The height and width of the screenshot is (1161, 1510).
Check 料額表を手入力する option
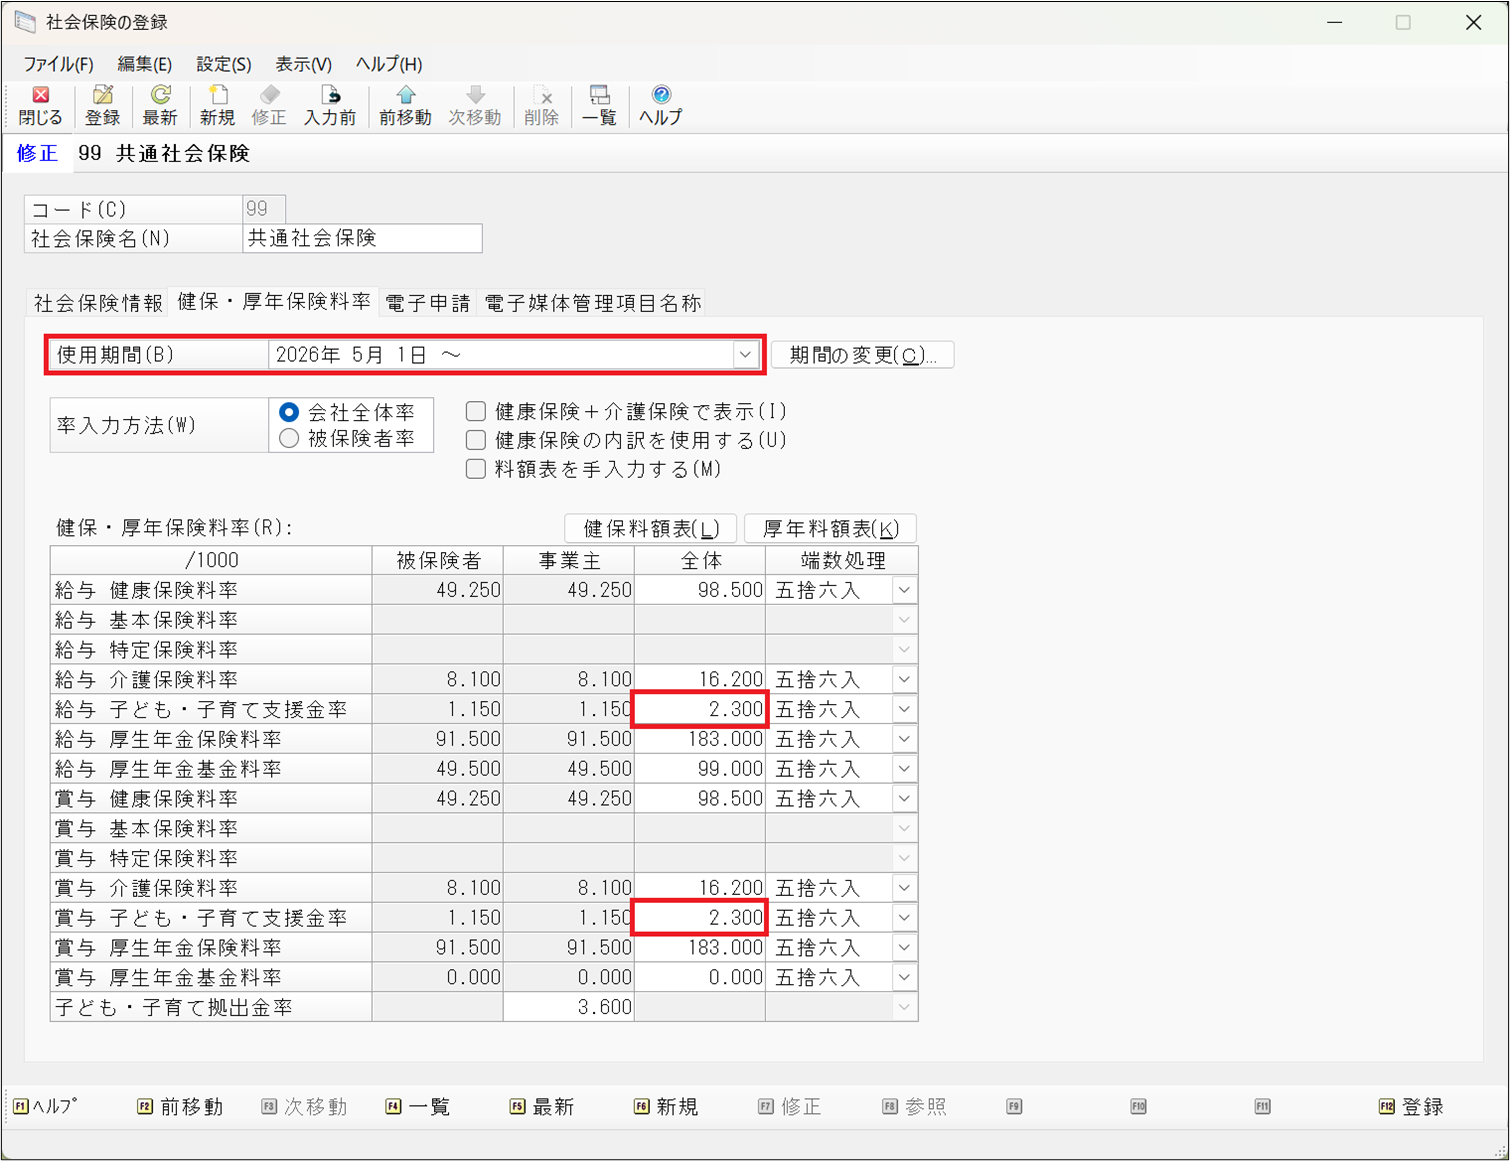click(476, 469)
